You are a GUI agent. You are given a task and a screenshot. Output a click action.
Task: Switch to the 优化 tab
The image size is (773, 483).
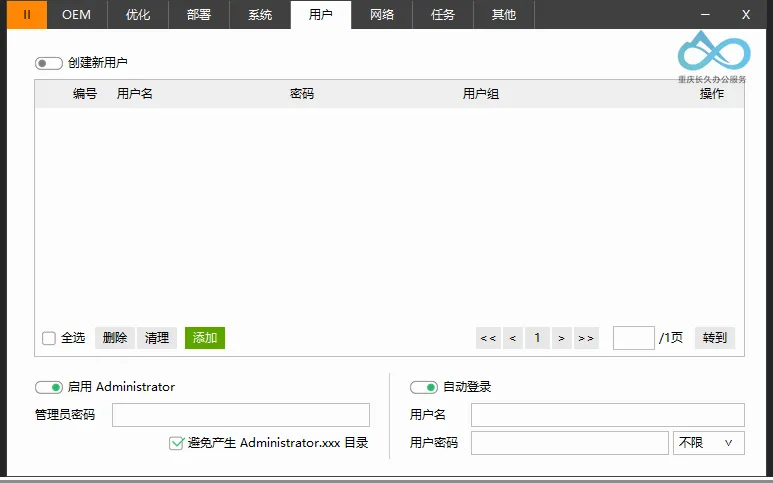[138, 15]
